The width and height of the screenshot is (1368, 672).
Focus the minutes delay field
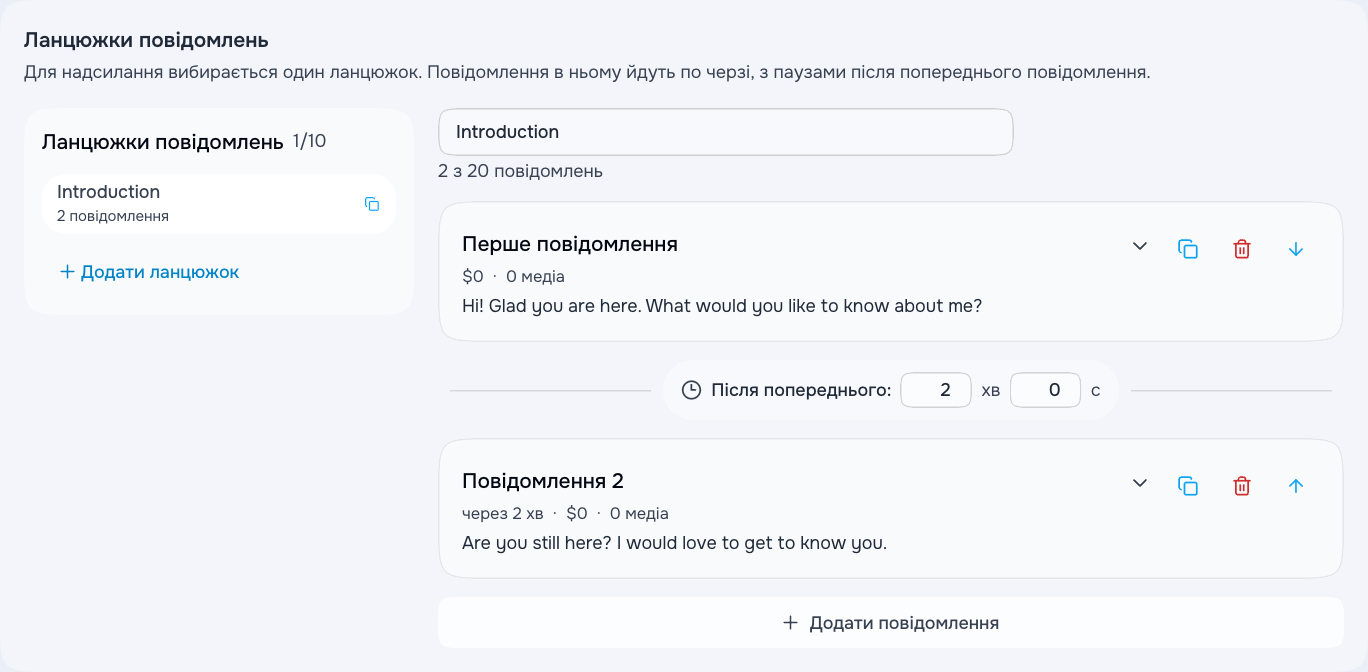coord(936,390)
